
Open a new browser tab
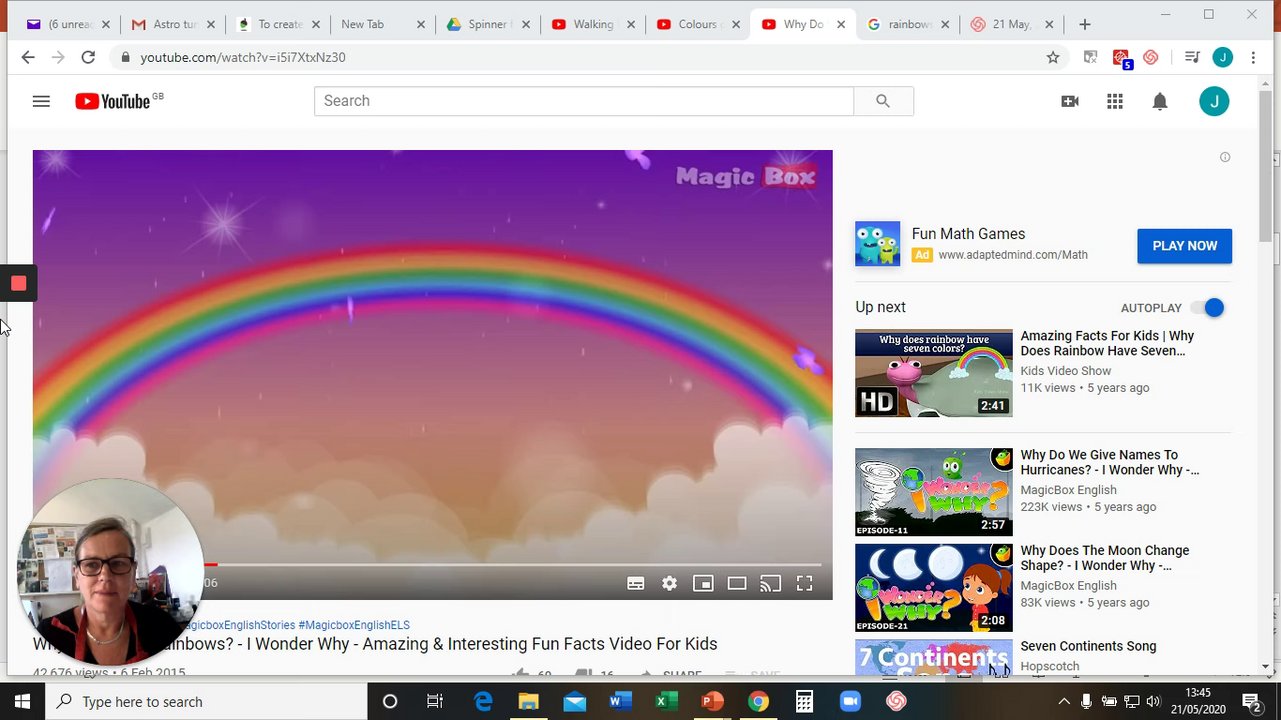(x=1085, y=24)
